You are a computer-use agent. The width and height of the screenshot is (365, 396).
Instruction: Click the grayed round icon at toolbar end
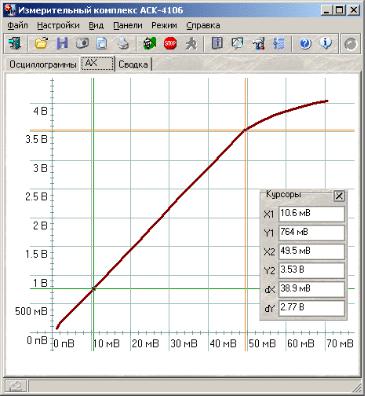351,44
